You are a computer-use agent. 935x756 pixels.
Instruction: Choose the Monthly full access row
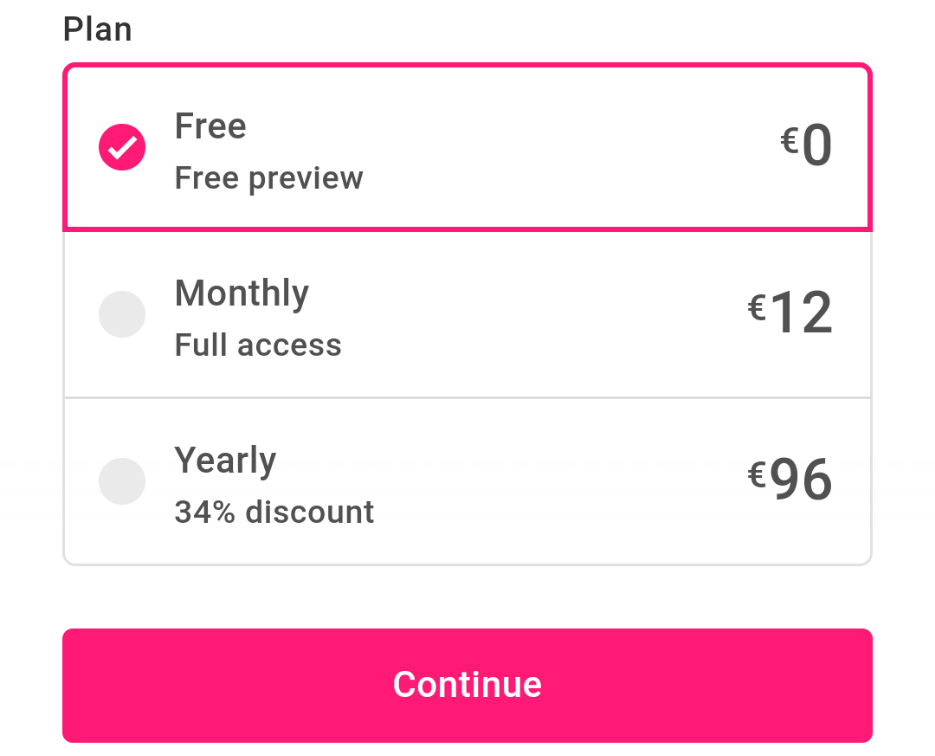pos(468,314)
